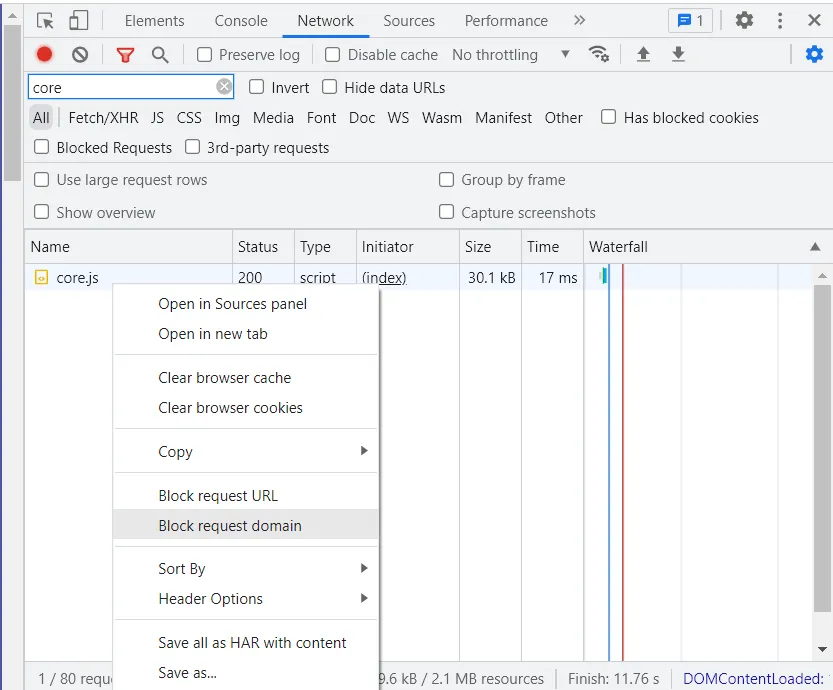This screenshot has width=833, height=690.
Task: Switch to the Console tab
Action: pos(241,20)
